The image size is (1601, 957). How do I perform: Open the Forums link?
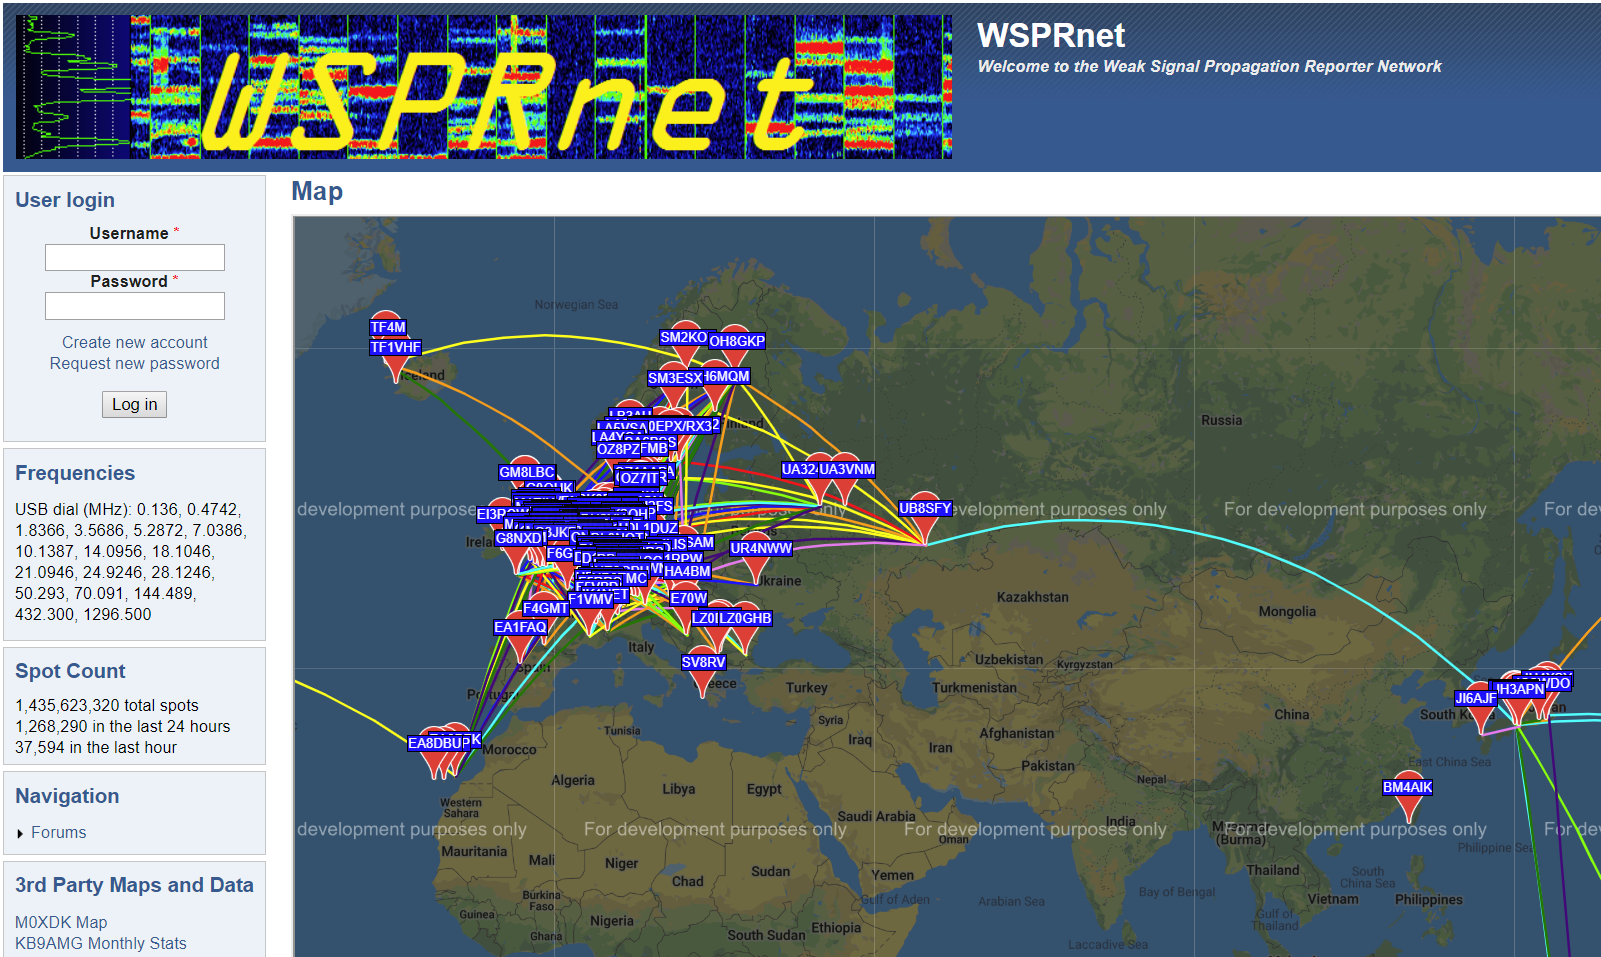tap(59, 832)
